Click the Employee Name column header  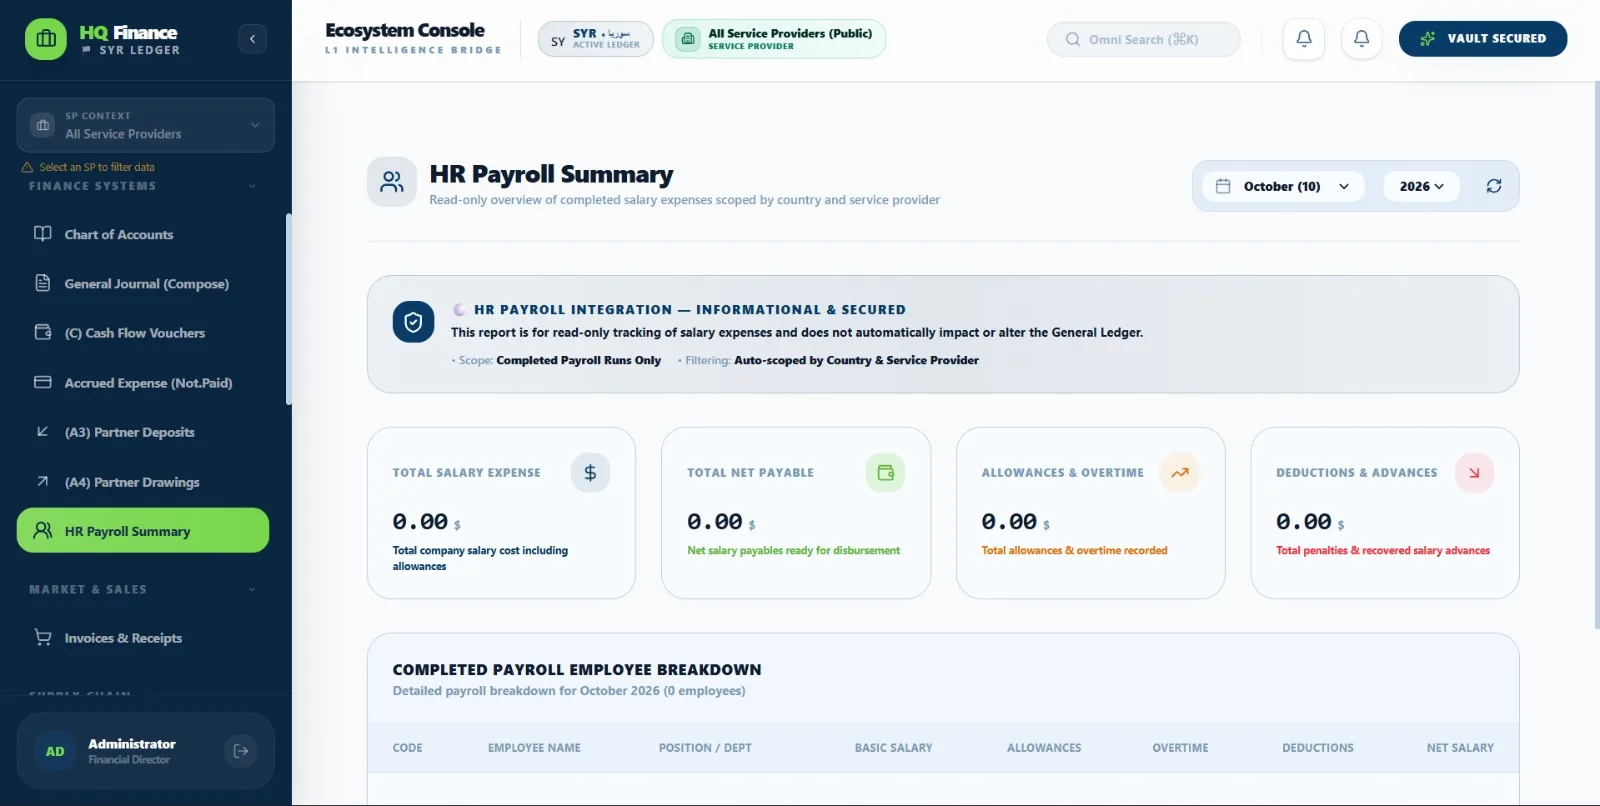point(534,748)
